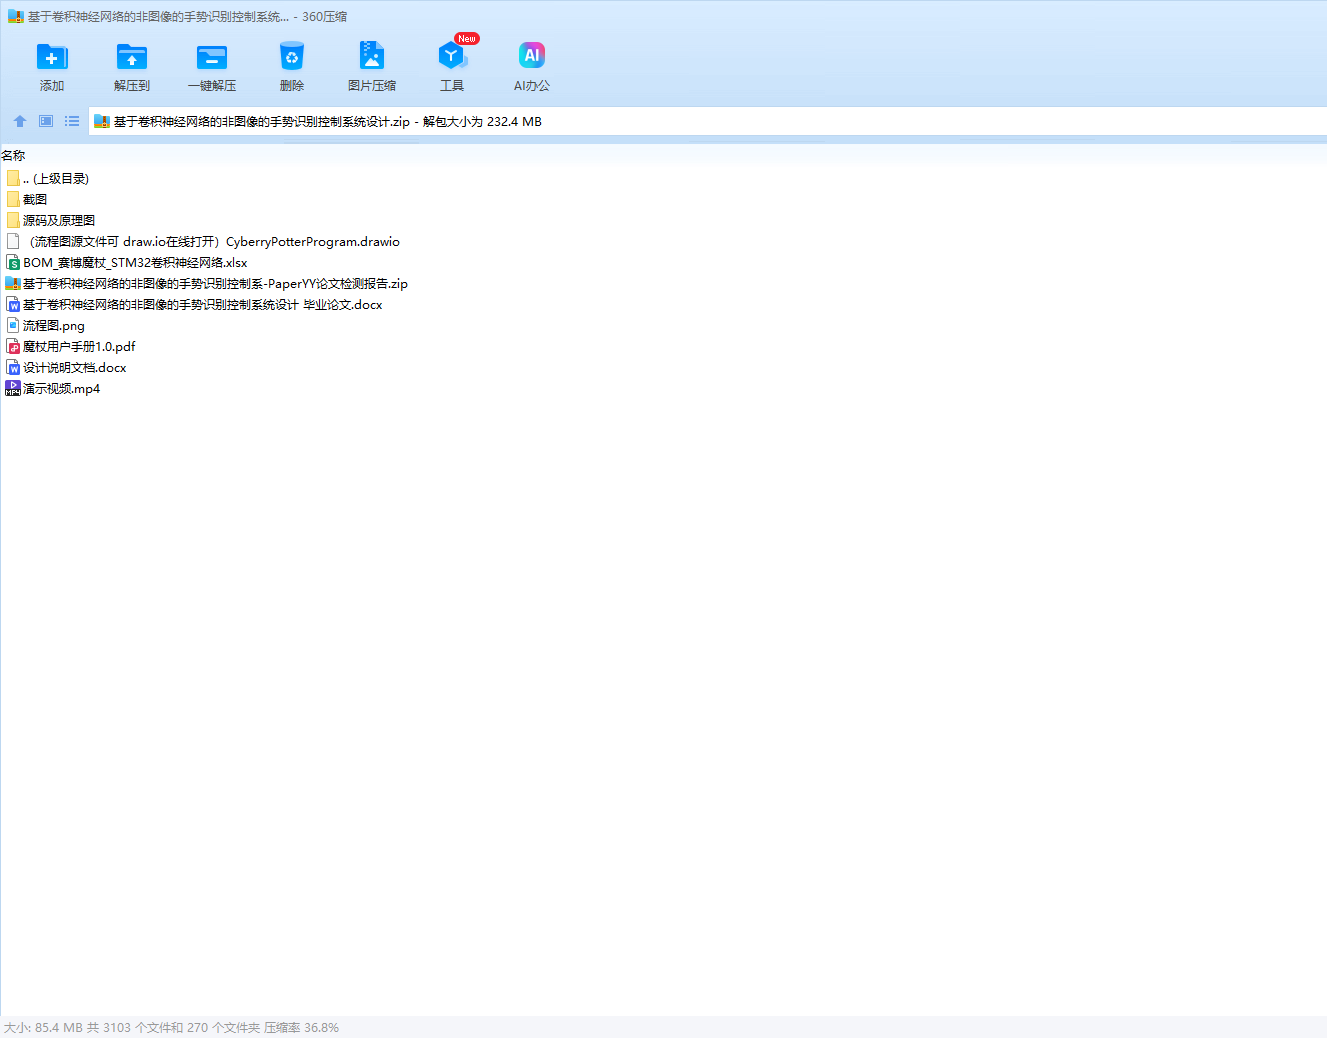1327x1038 pixels.
Task: Select the PaperYY论文检测报告.zip file
Action: coord(207,283)
